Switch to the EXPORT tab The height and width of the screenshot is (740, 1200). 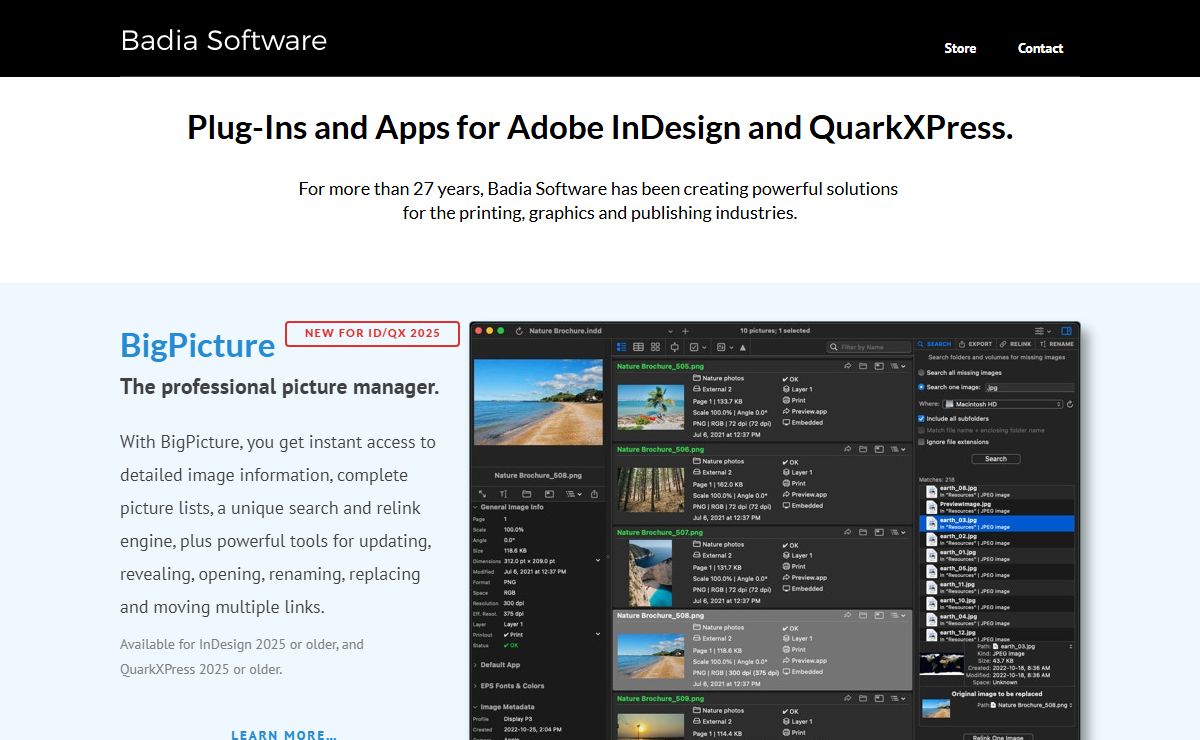point(975,344)
